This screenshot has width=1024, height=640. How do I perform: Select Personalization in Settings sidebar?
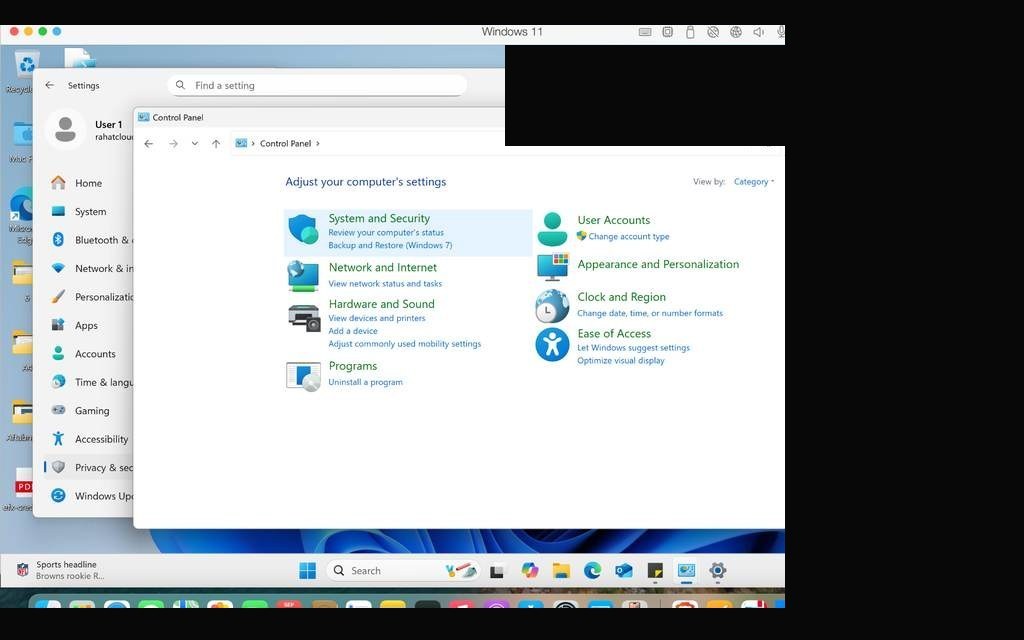(x=88, y=297)
